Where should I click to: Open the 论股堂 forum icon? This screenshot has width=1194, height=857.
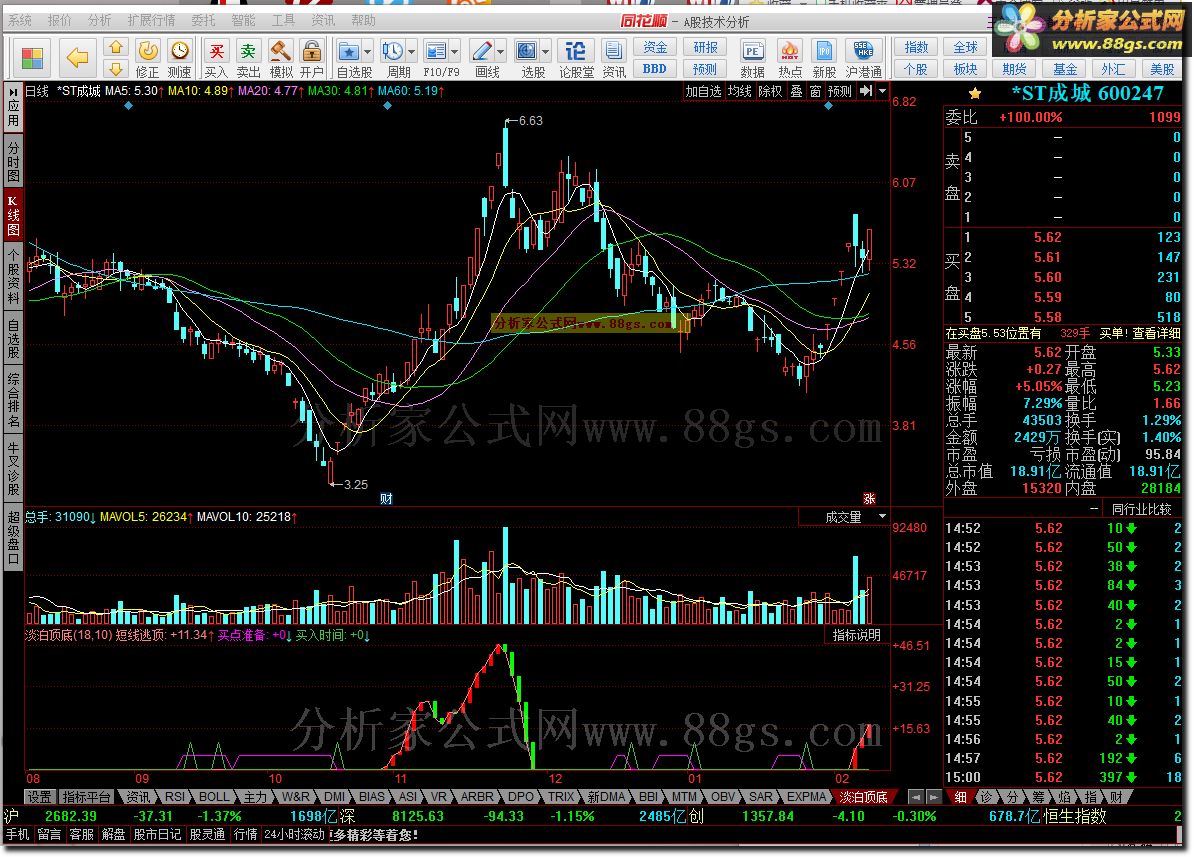pos(576,59)
